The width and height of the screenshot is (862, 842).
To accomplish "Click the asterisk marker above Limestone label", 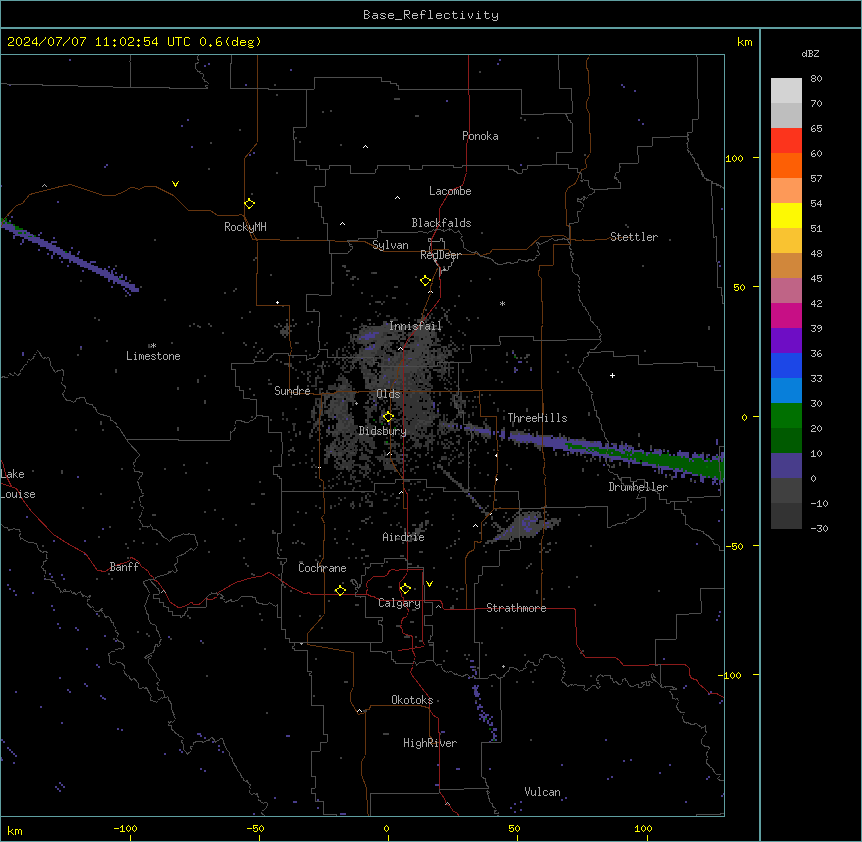I will point(152,346).
